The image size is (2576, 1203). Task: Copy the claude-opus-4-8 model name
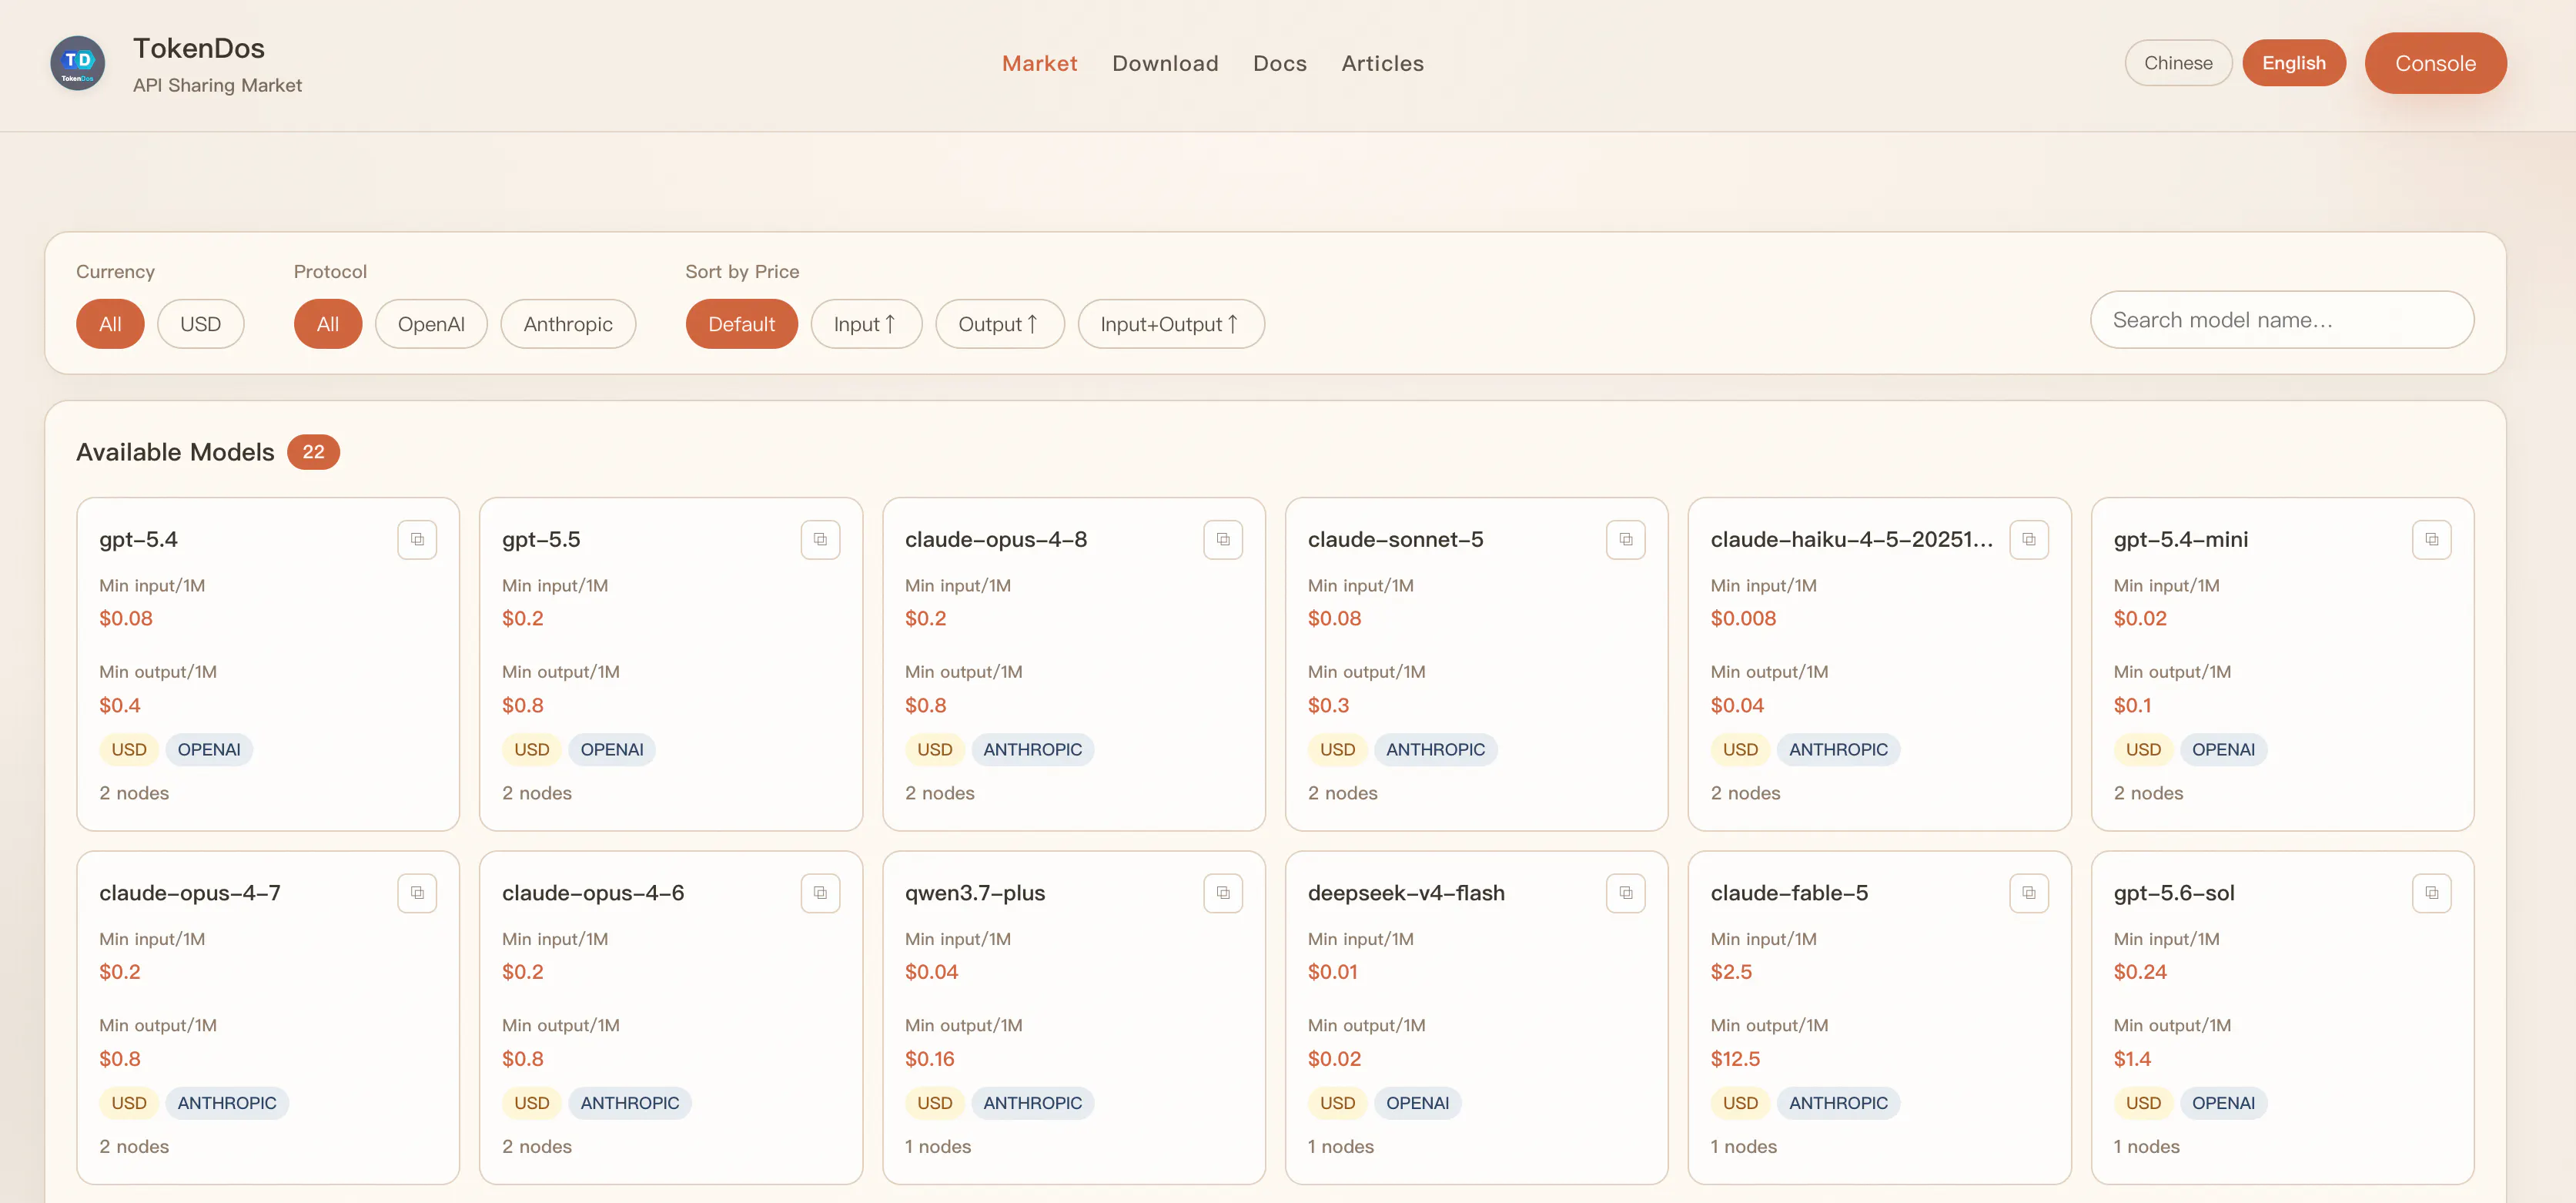click(1223, 540)
